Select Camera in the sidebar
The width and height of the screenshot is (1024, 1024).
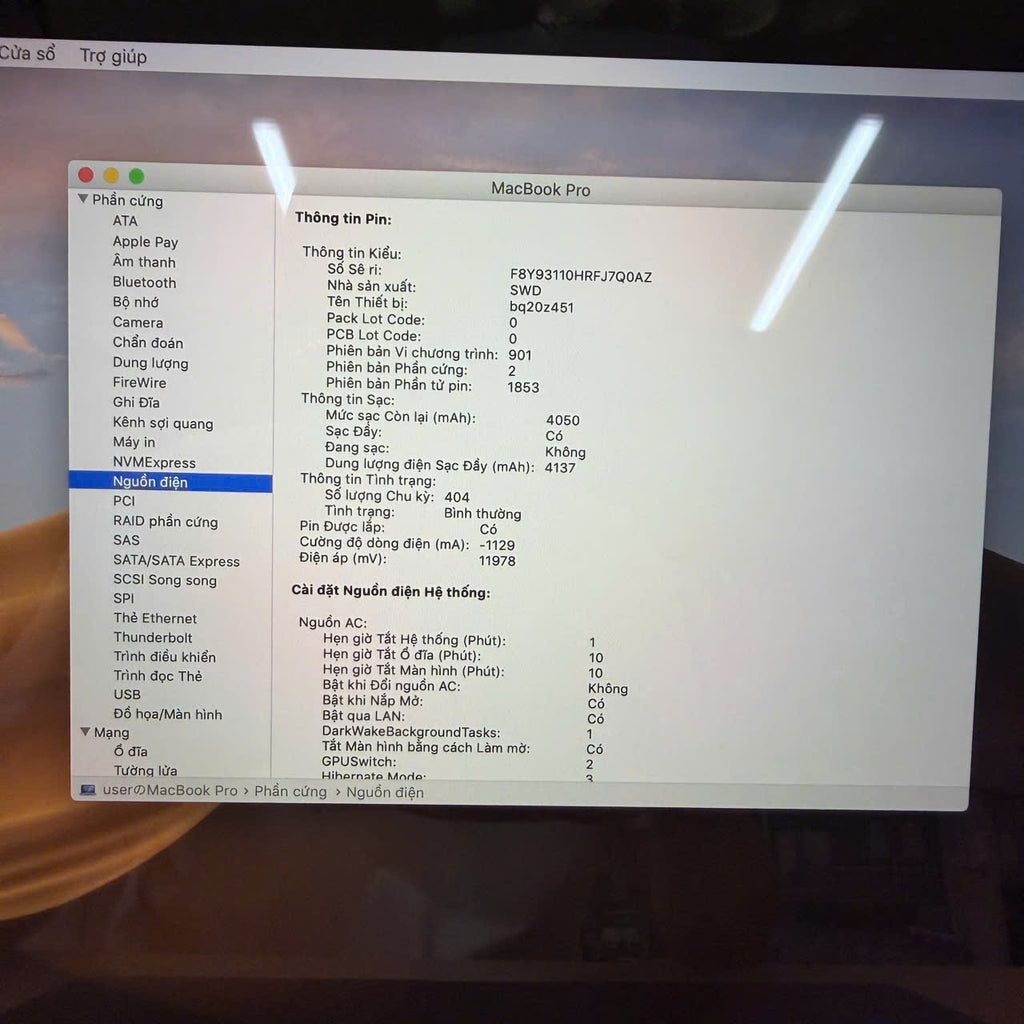[138, 322]
